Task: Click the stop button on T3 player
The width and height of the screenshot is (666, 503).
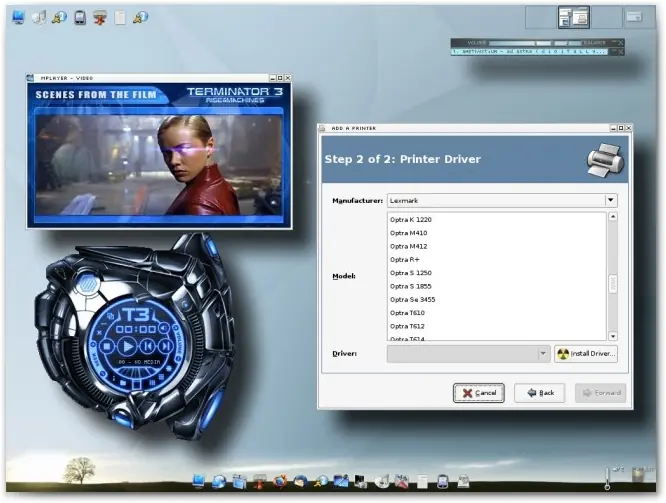Action: click(107, 346)
